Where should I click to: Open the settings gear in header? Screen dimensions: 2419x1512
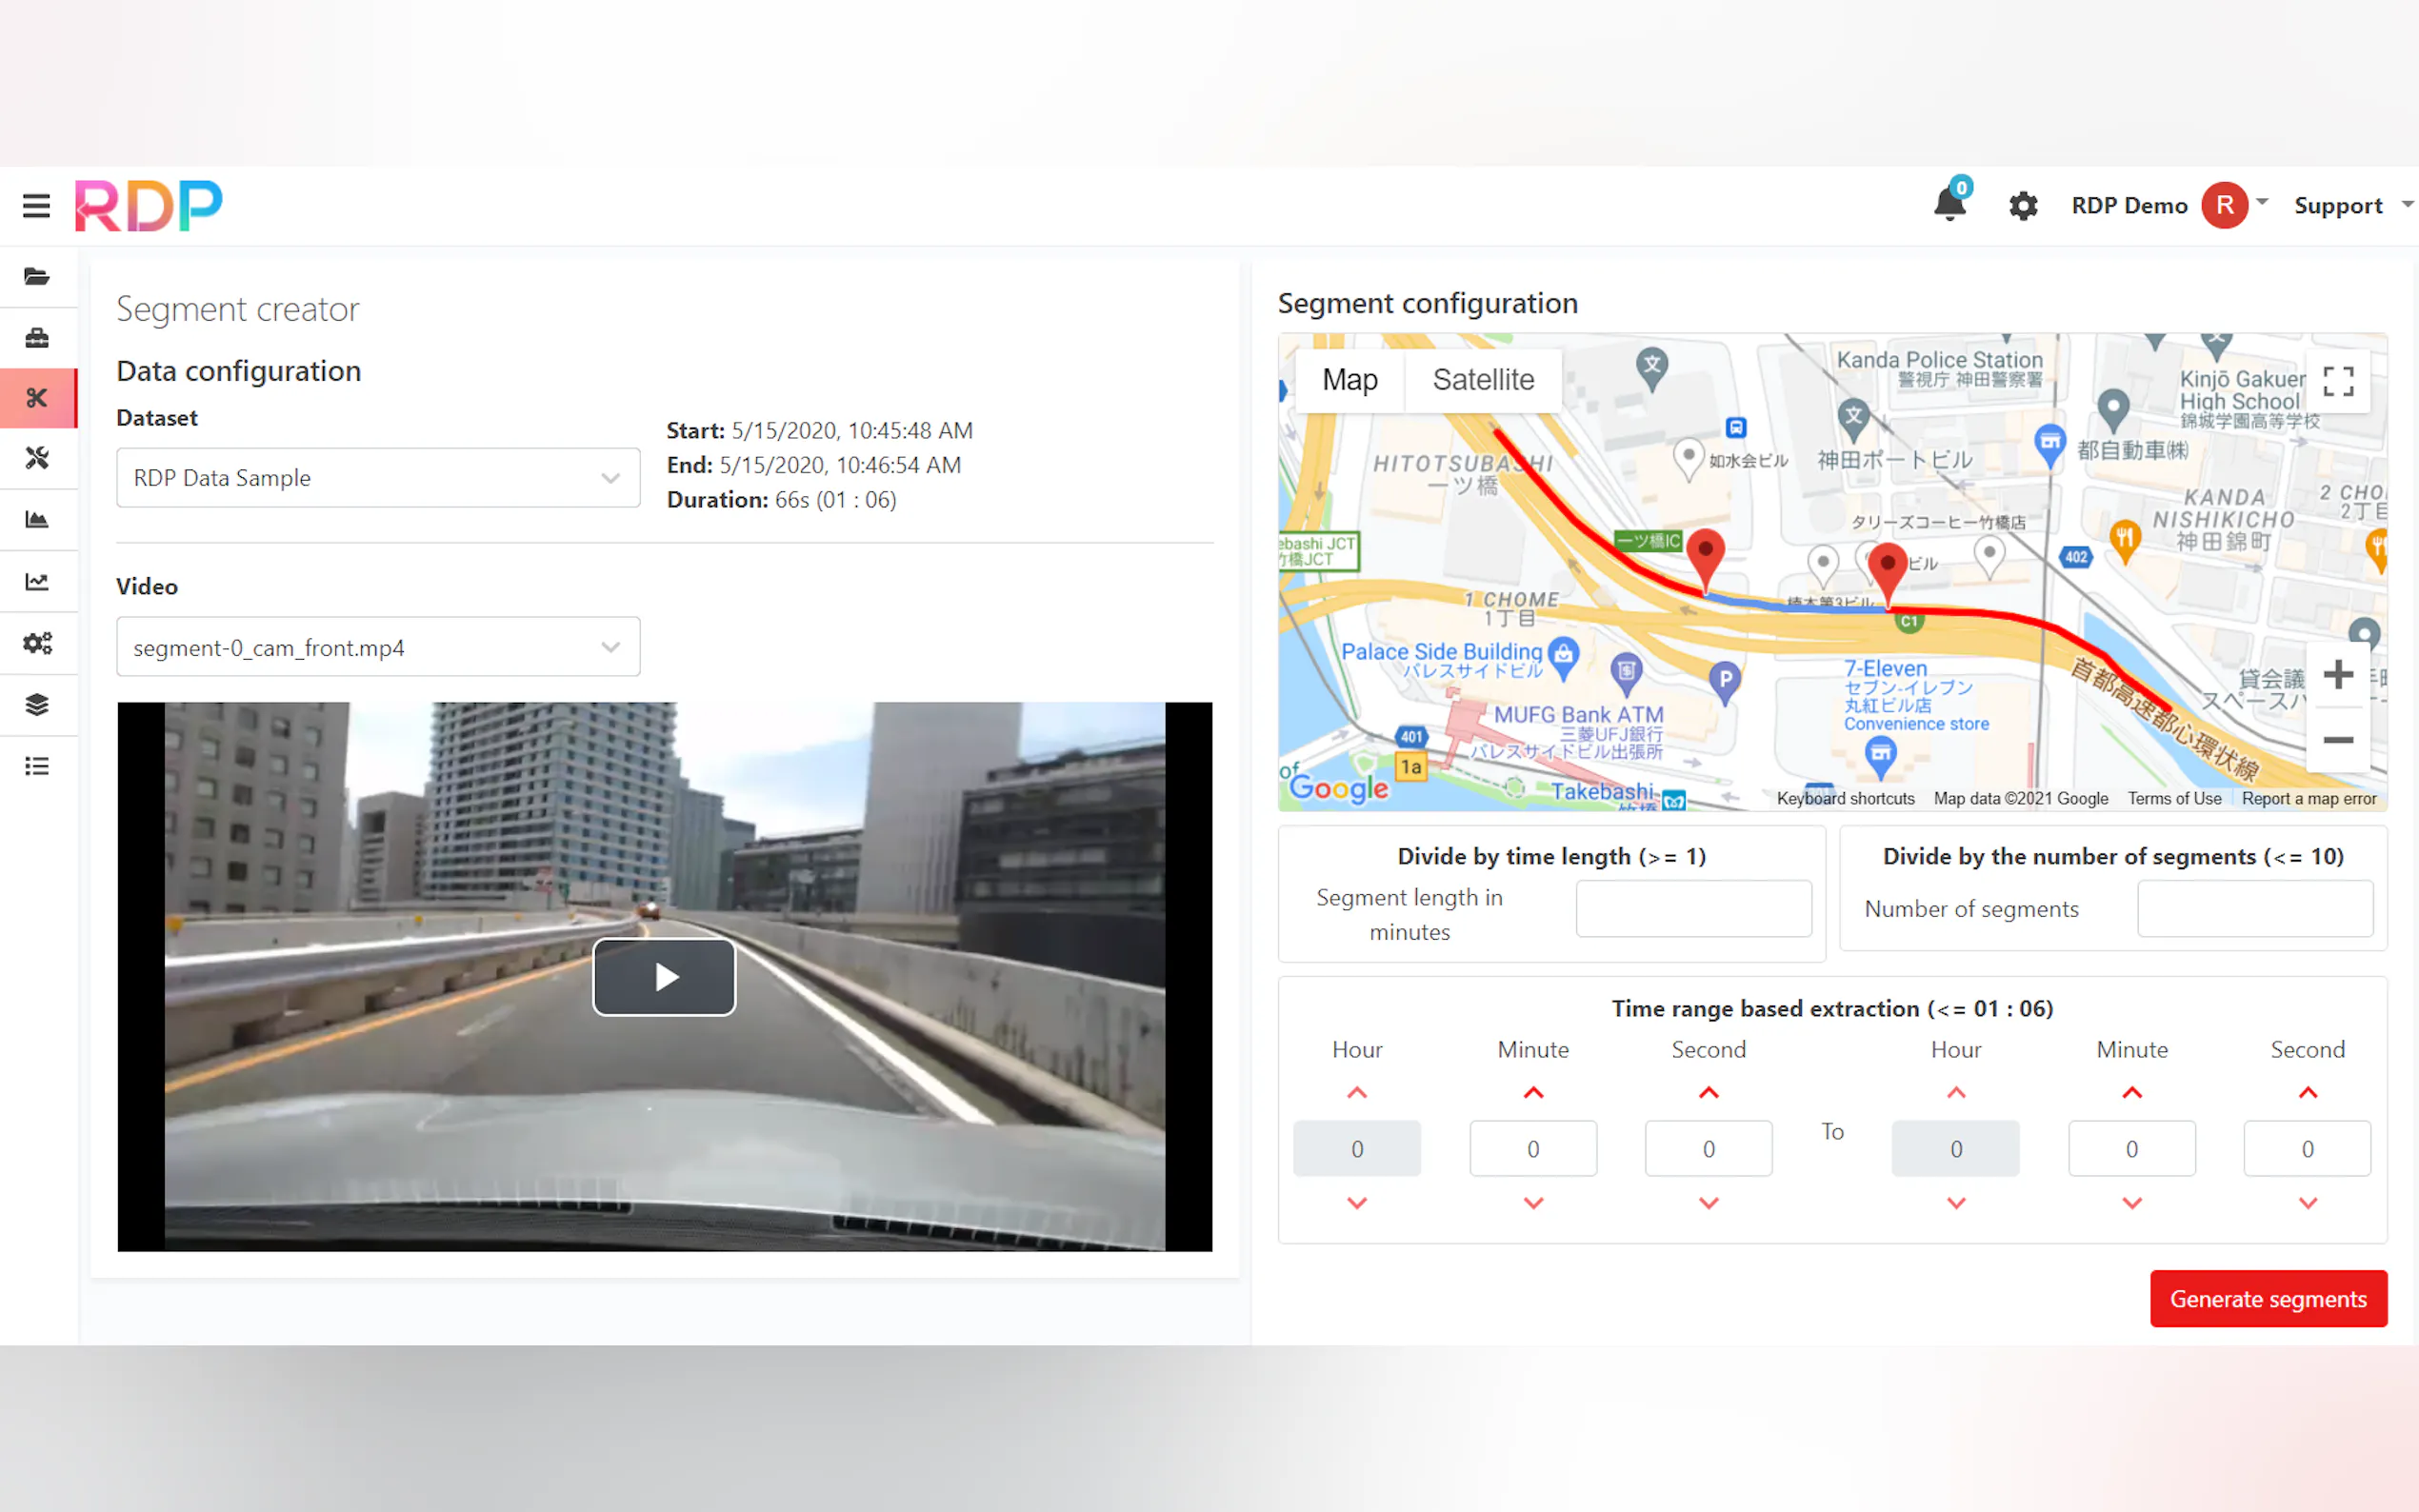2022,206
